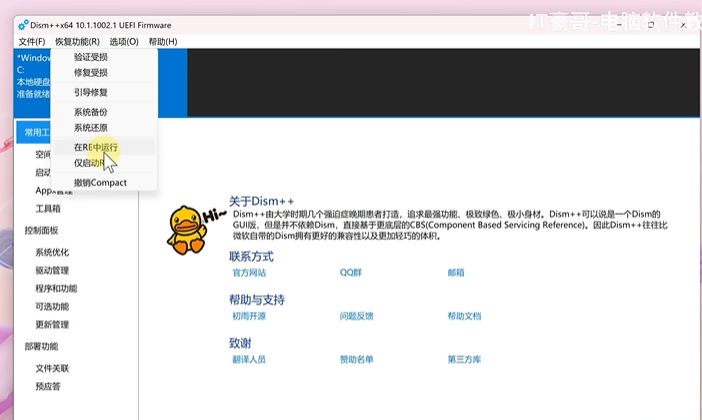Open 可选功能 in the sidebar
The image size is (702, 420).
[x=52, y=306]
